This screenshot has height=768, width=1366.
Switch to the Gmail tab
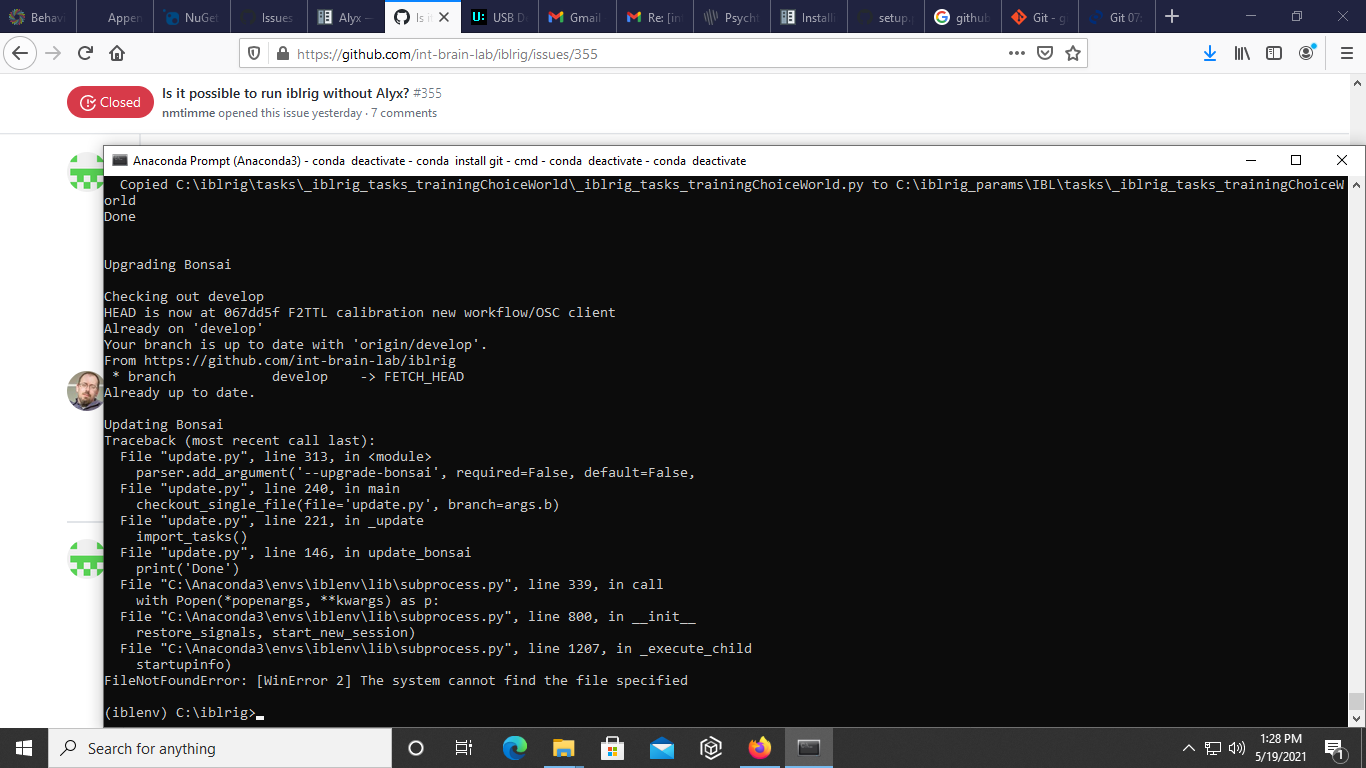[x=576, y=16]
